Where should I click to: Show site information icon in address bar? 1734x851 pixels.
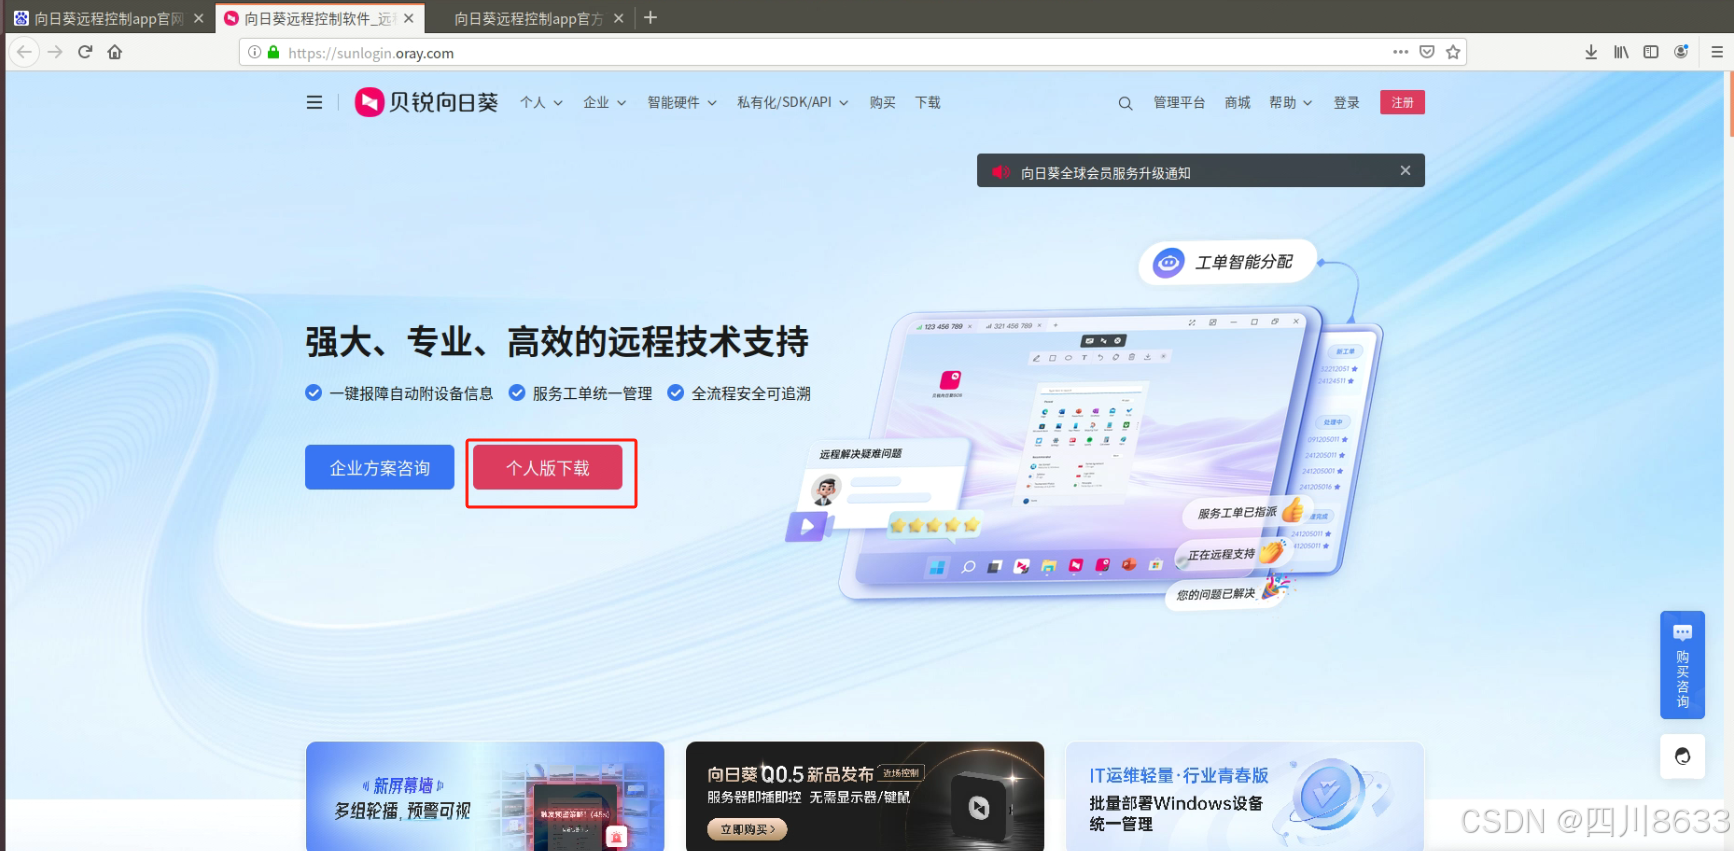[x=255, y=52]
